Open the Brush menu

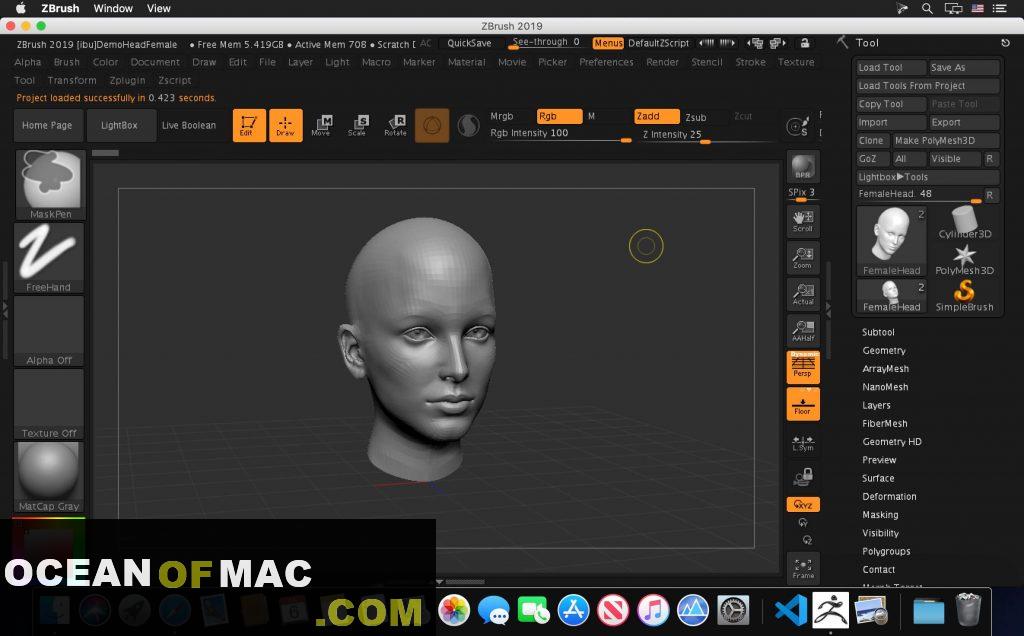coord(67,62)
